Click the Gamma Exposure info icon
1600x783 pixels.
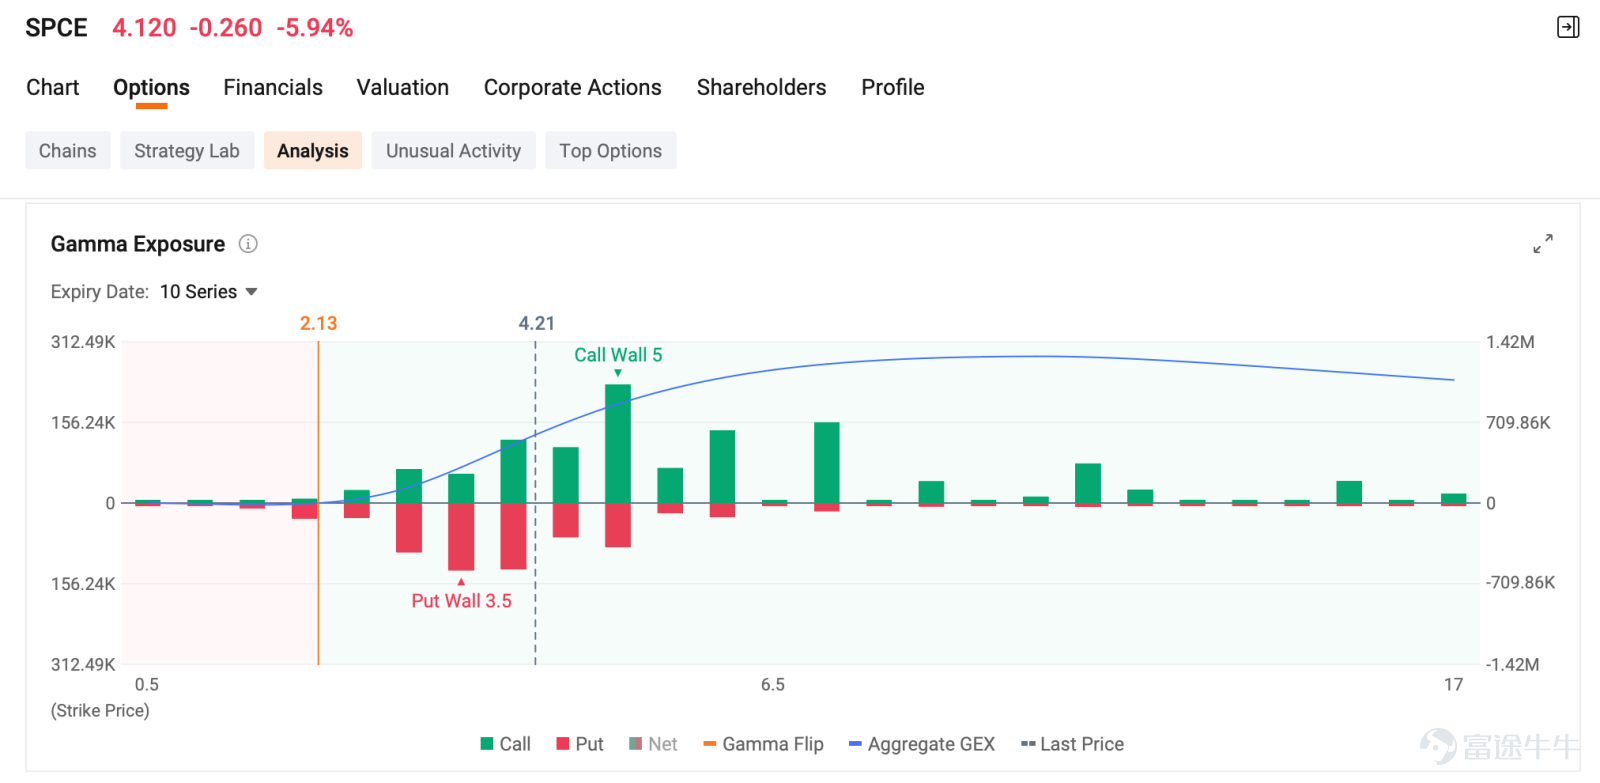(x=248, y=244)
